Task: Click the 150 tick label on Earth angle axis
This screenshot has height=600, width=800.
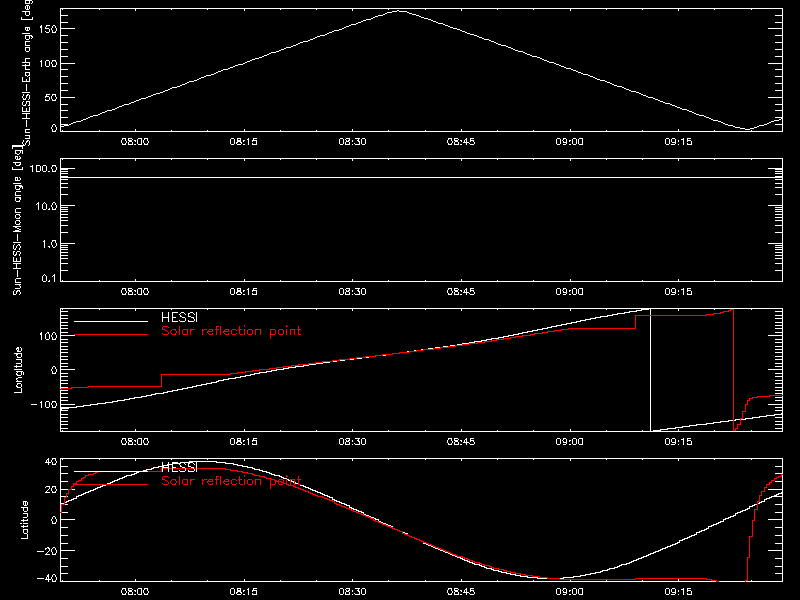Action: 48,29
